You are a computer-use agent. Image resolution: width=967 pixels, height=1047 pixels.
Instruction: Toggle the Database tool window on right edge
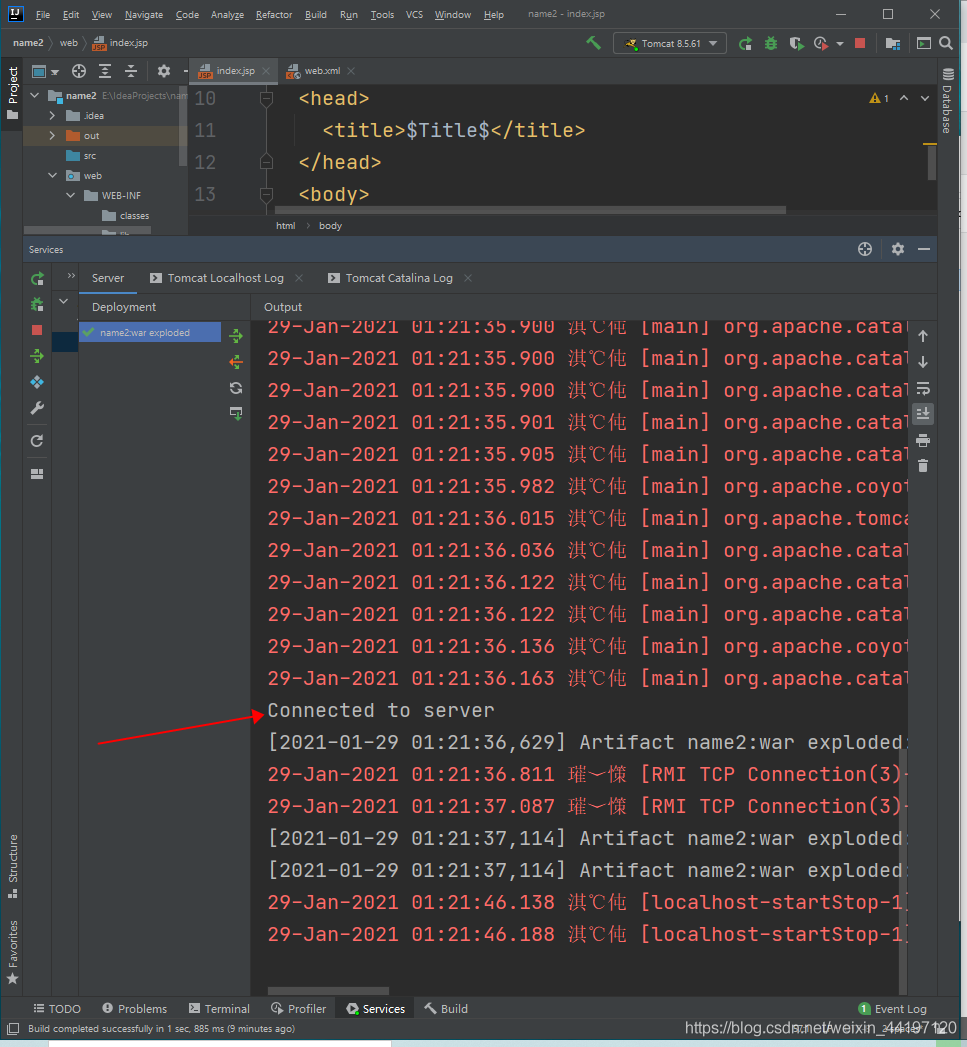pos(946,102)
